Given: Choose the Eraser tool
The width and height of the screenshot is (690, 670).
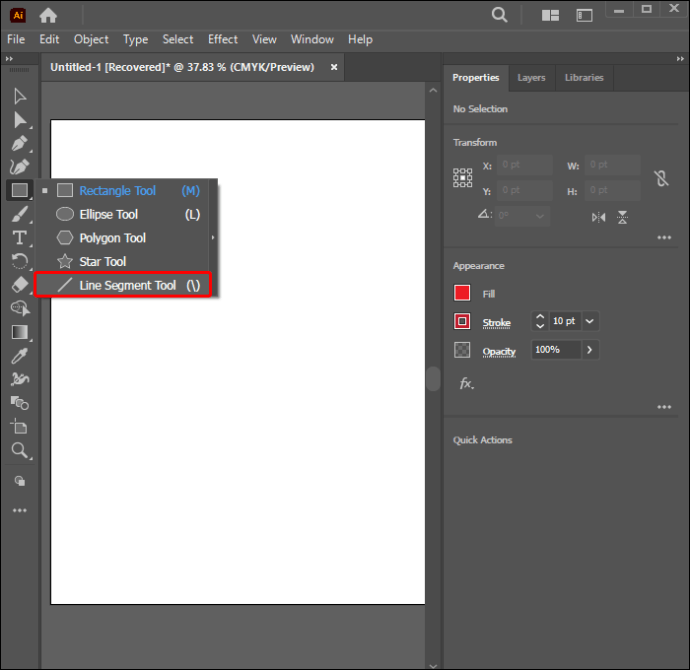Looking at the screenshot, I should point(19,285).
